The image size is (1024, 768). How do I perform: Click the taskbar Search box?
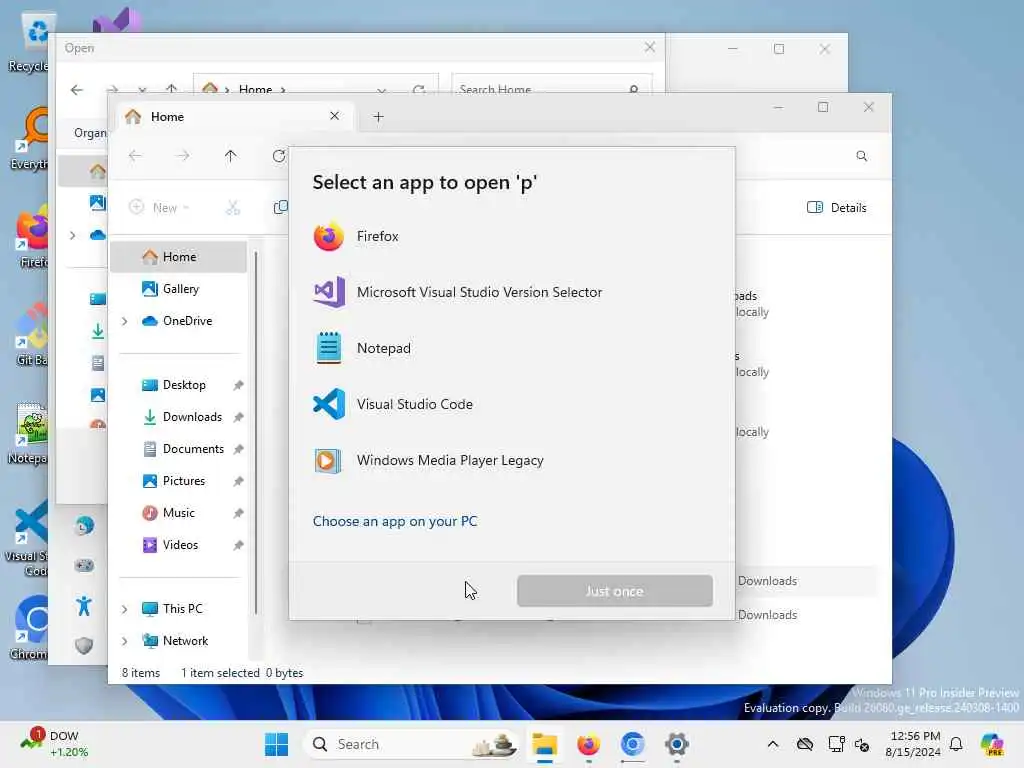[x=411, y=744]
